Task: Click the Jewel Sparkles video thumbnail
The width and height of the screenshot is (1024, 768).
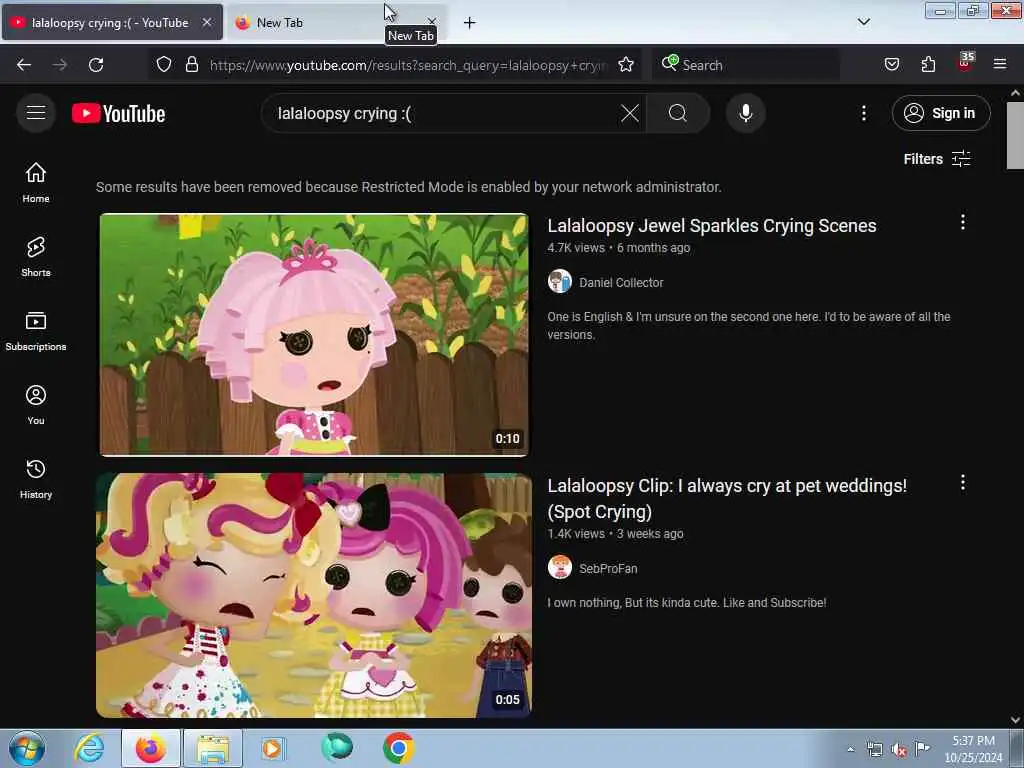Action: click(x=314, y=334)
